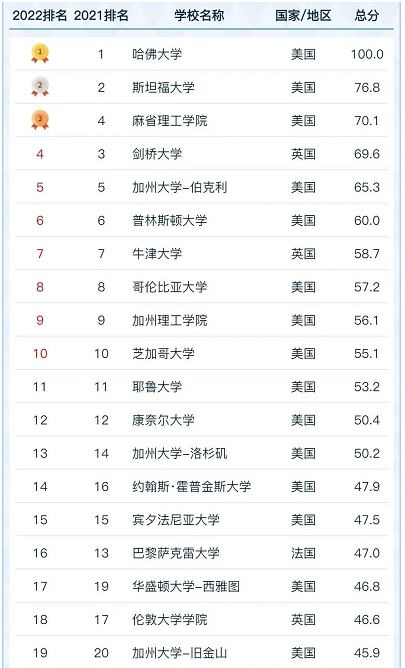Open the 约翰斯·霍普金斯大学 link

pos(192,486)
